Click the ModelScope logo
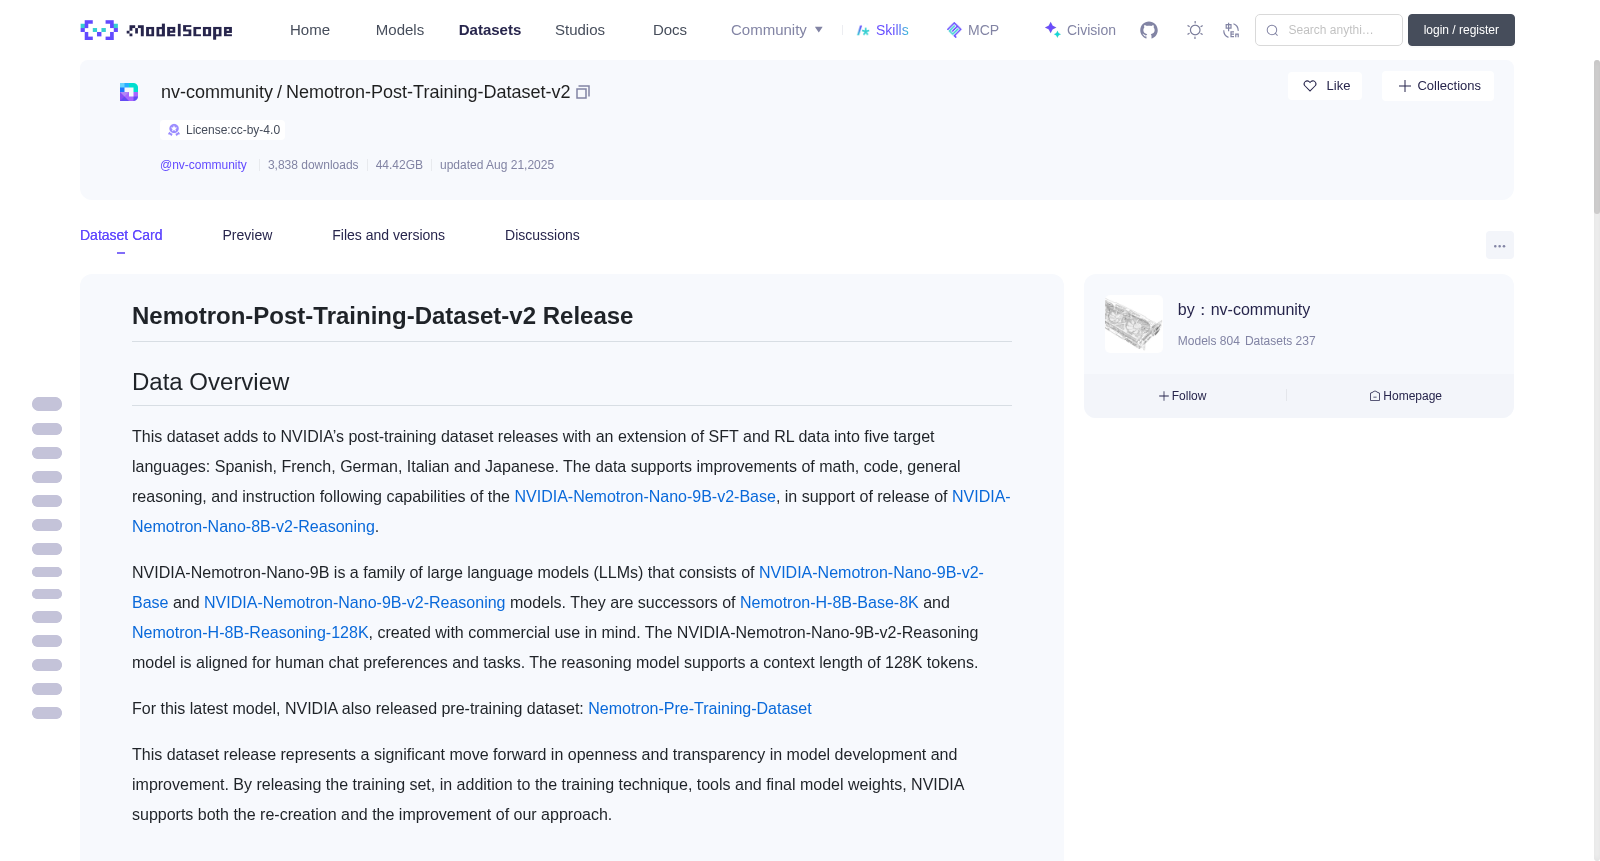Viewport: 1600px width, 861px height. [x=157, y=30]
